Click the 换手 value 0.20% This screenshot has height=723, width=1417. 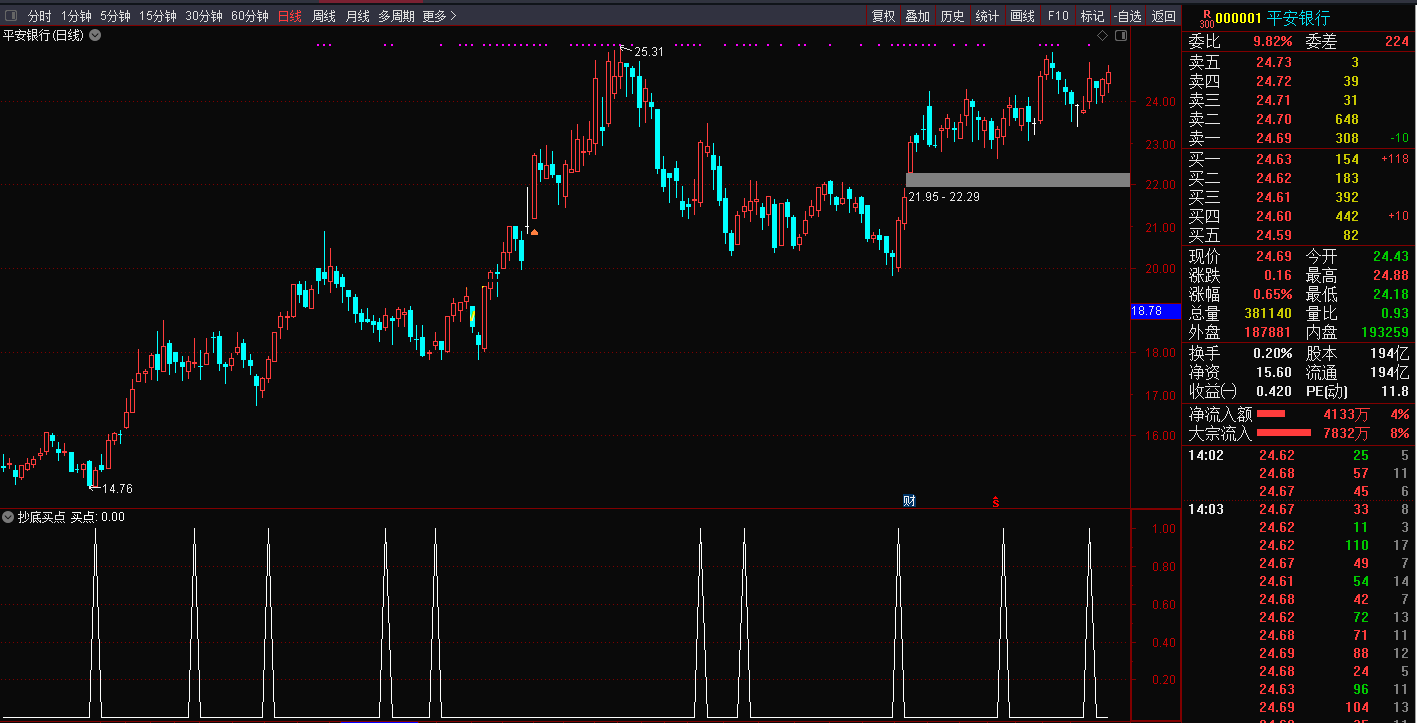coord(1272,353)
